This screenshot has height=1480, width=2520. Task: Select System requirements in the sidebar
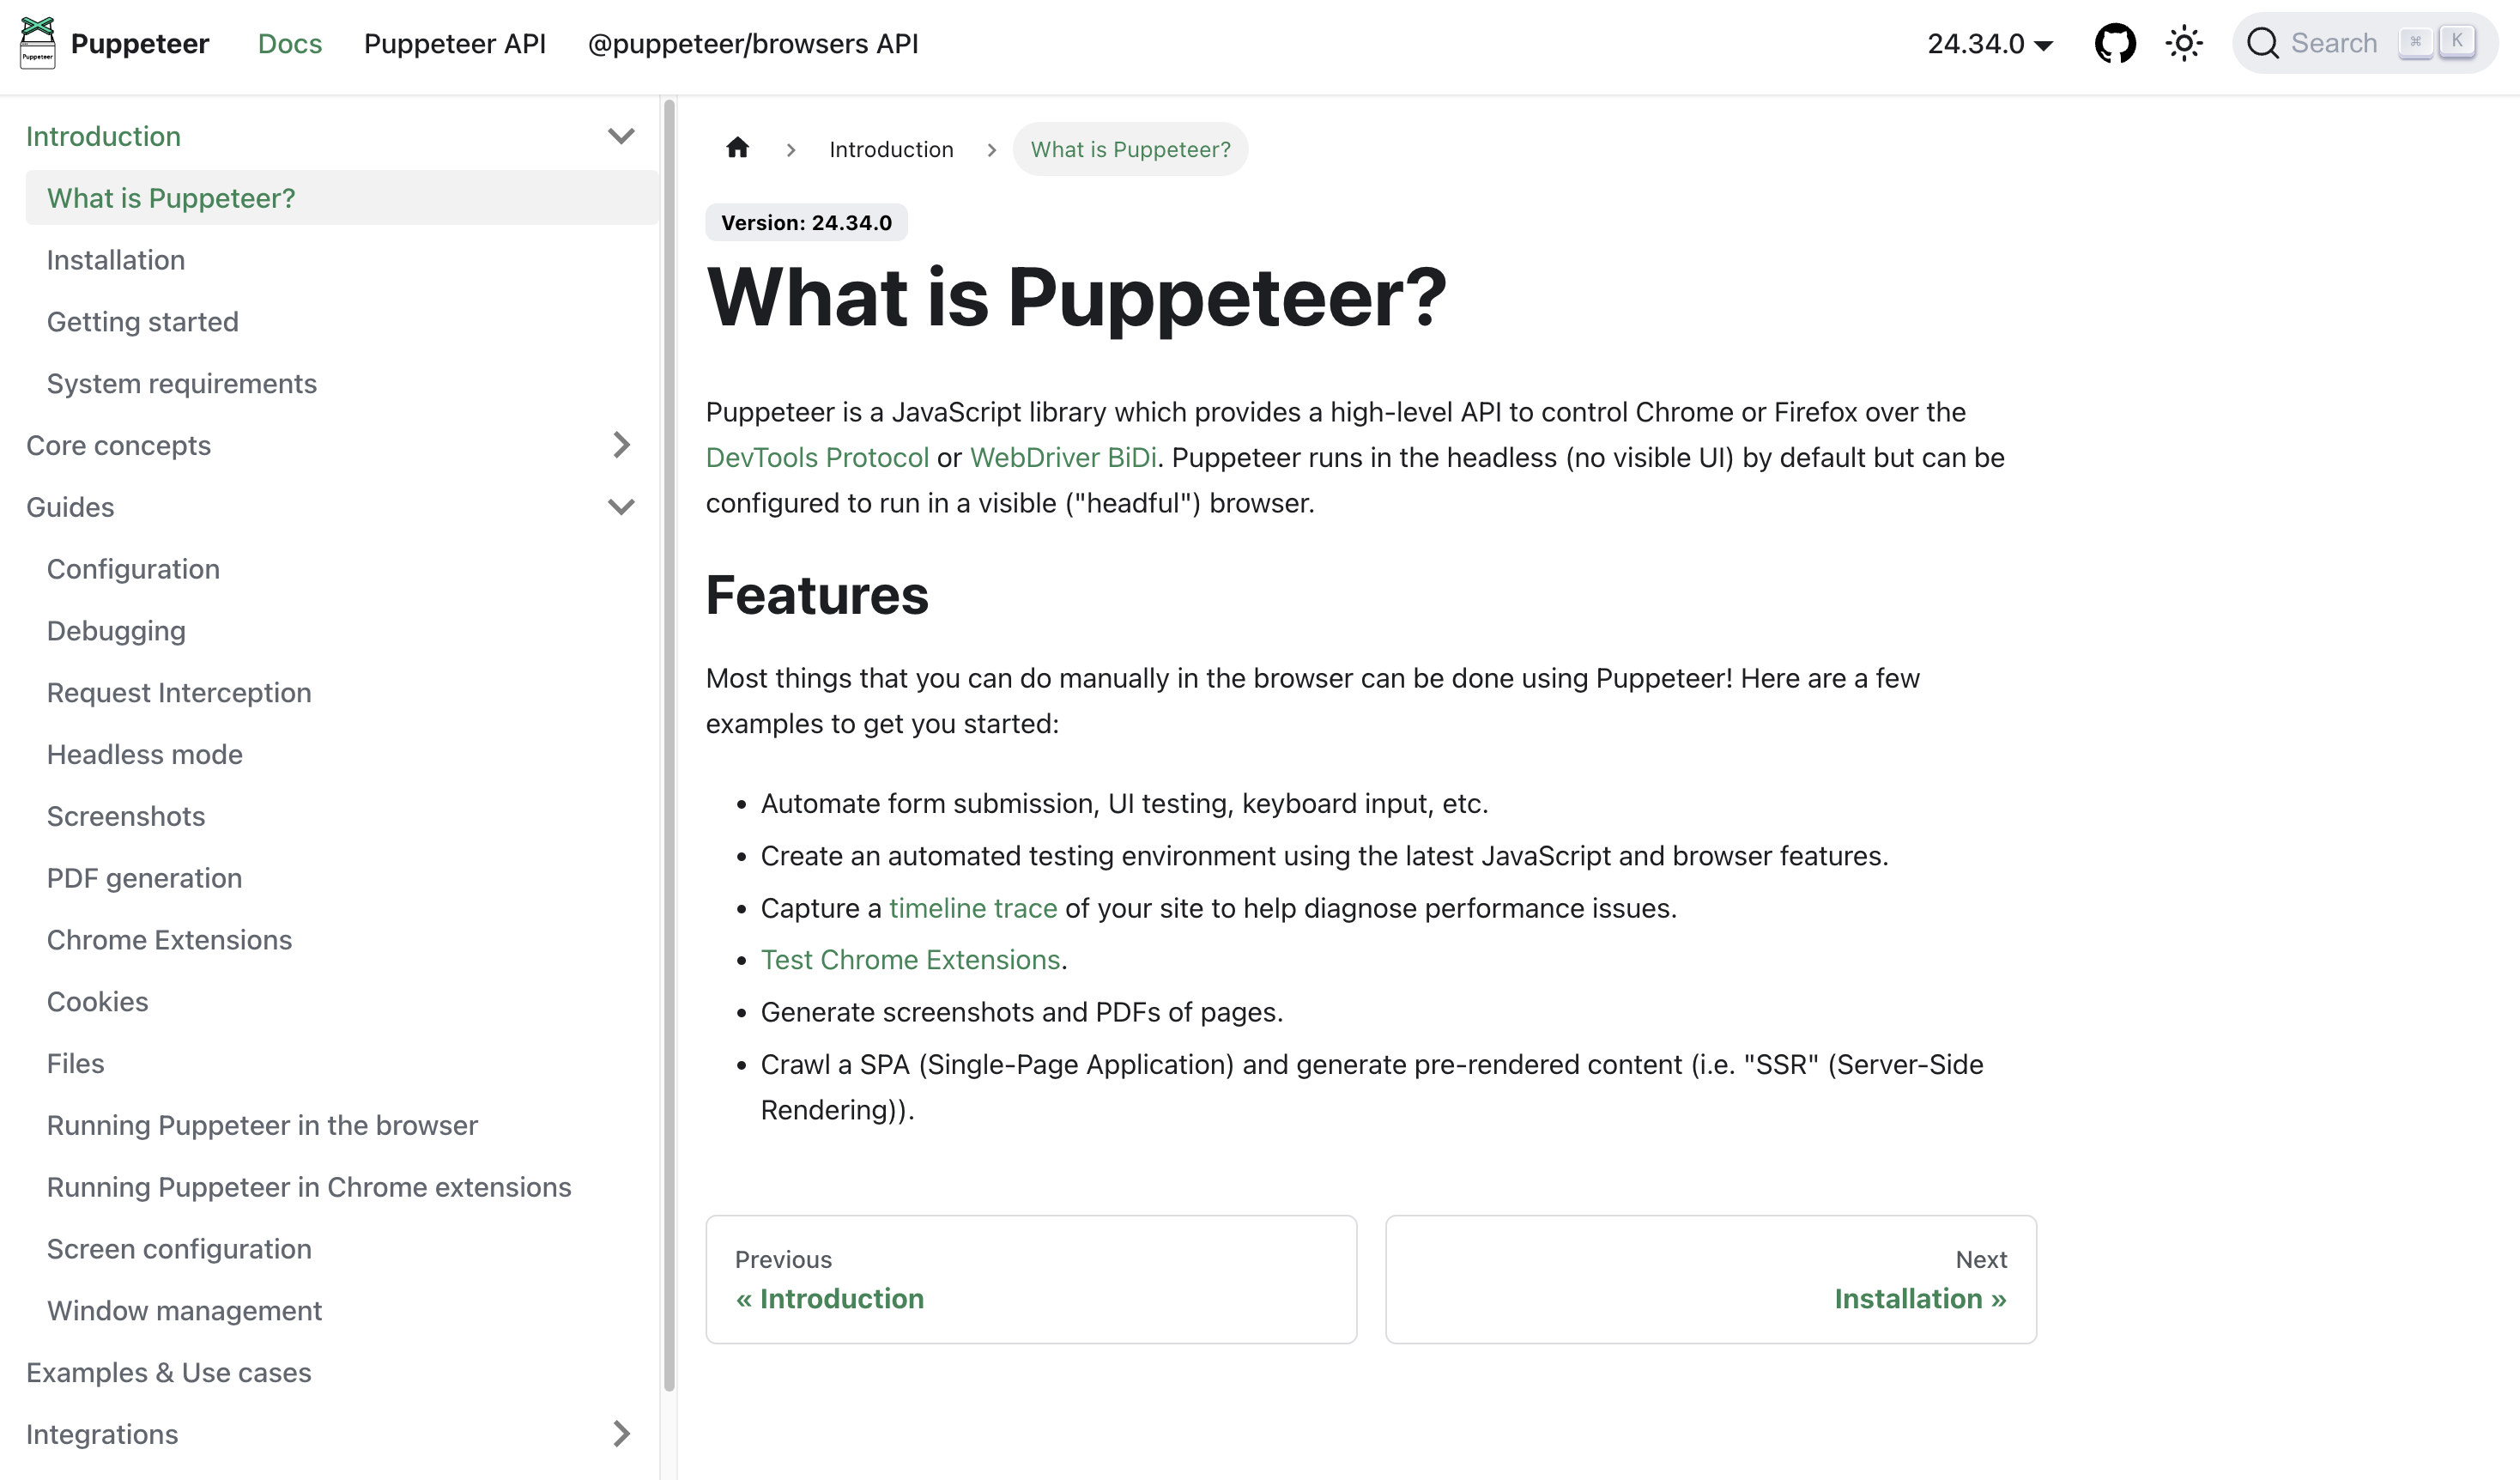pyautogui.click(x=182, y=383)
